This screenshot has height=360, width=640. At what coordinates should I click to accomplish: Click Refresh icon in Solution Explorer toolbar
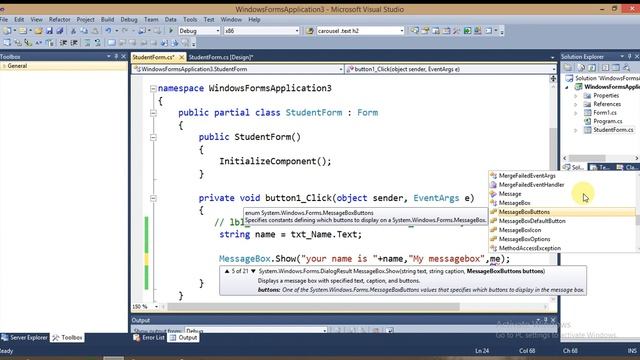click(592, 68)
